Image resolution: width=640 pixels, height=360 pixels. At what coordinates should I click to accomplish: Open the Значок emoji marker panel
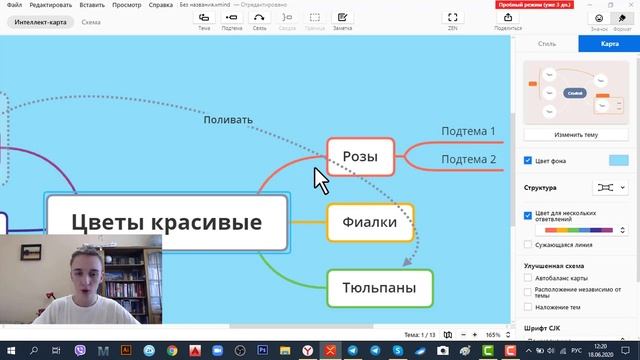coord(599,18)
